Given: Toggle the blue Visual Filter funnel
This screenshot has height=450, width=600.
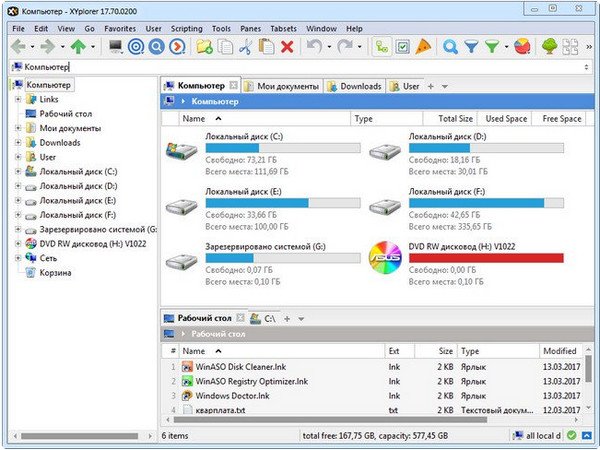Looking at the screenshot, I should 471,47.
